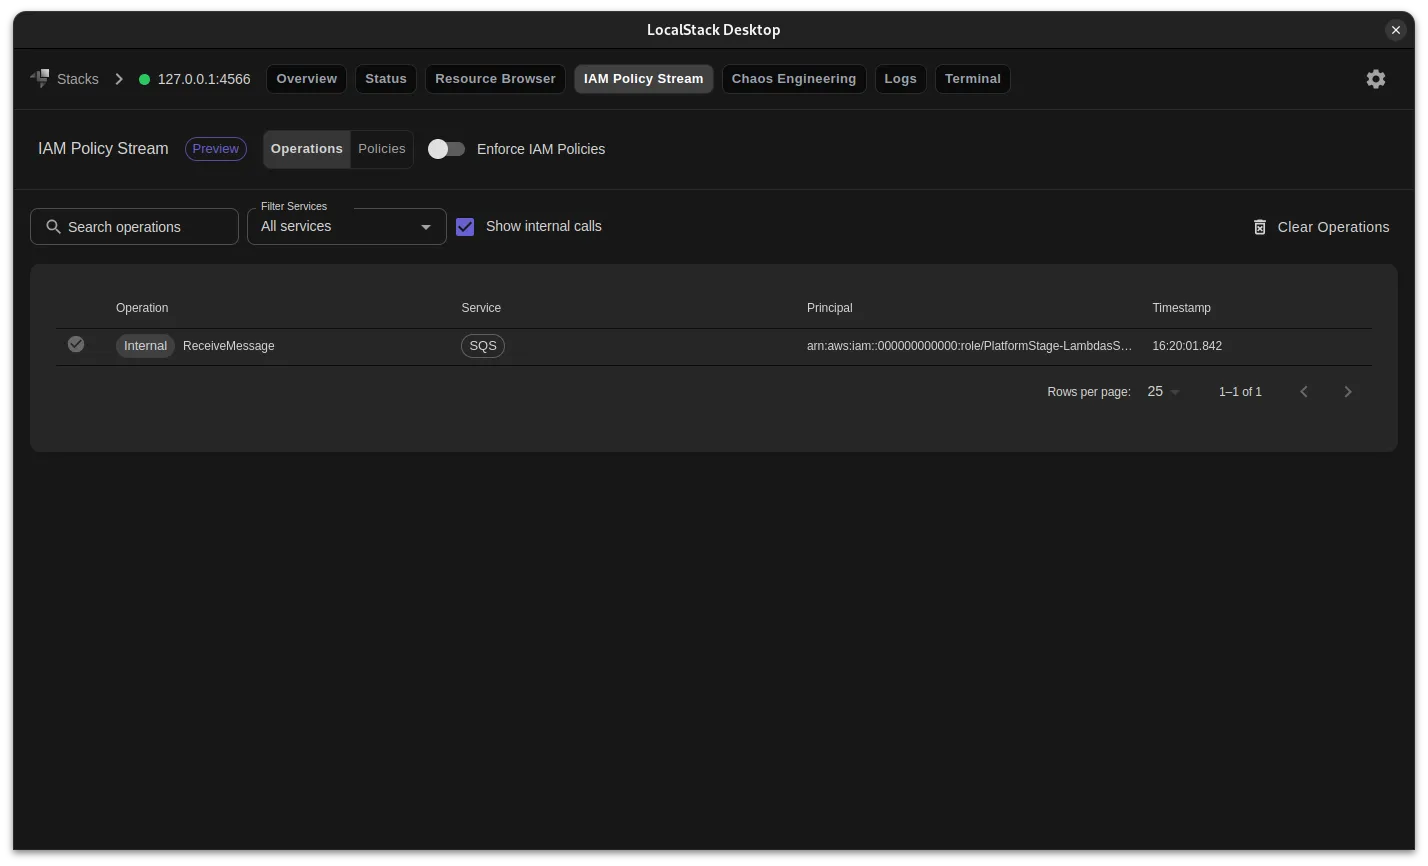
Task: Click the LocalStack logo icon
Action: pos(40,78)
